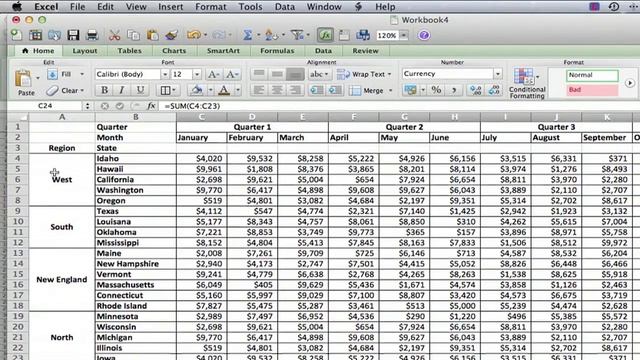This screenshot has width=640, height=360.
Task: Toggle Bold formatting
Action: (x=104, y=90)
